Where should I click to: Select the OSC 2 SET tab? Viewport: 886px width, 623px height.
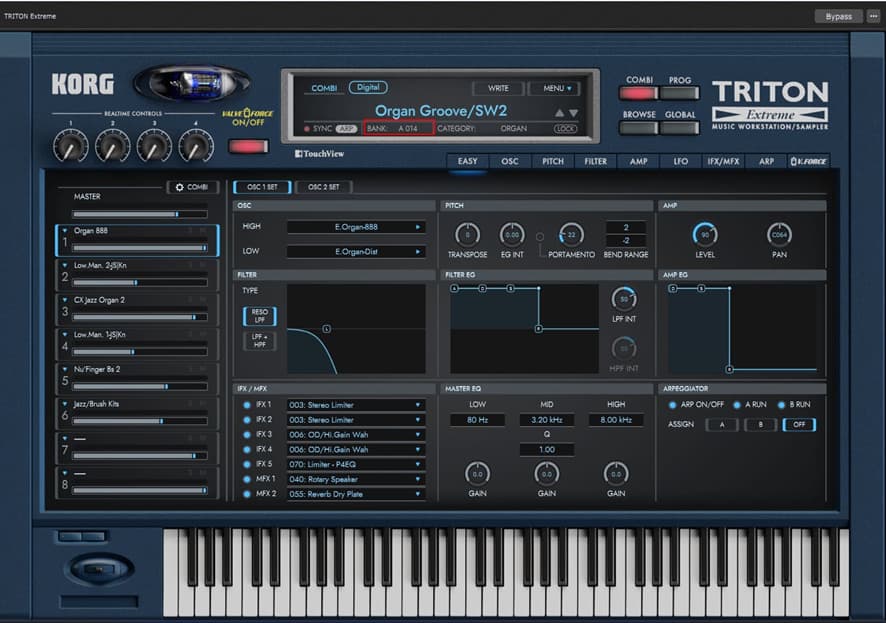tap(324, 187)
